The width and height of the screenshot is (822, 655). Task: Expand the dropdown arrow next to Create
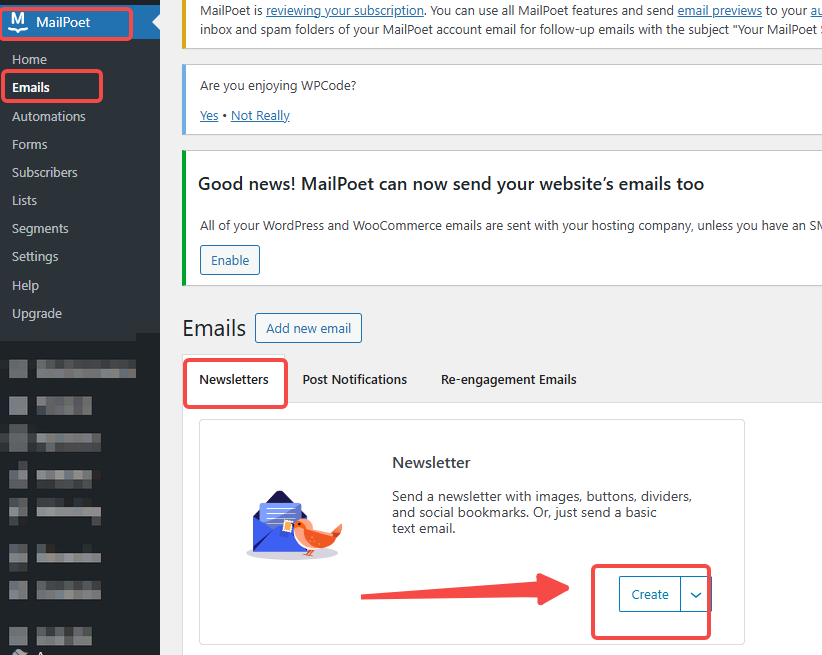coord(694,594)
